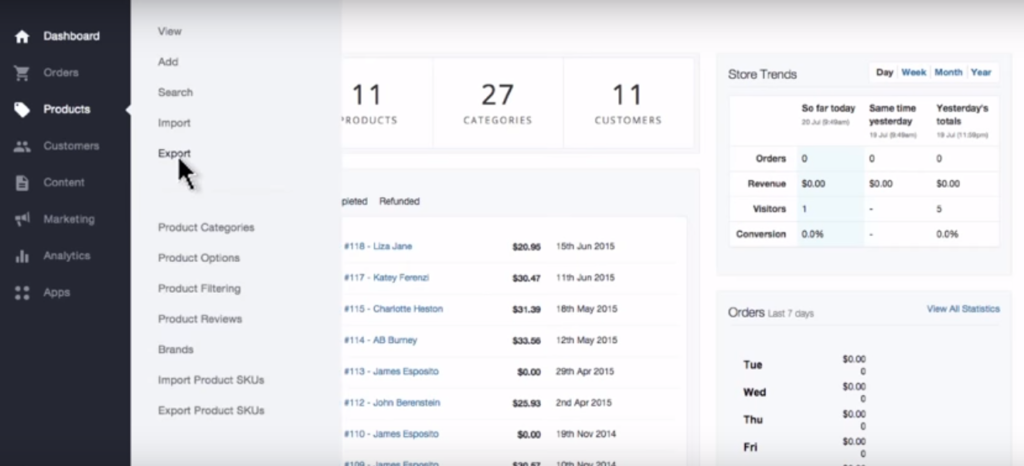Switch Store Trends to Month
Viewport: 1024px width, 466px height.
click(948, 72)
